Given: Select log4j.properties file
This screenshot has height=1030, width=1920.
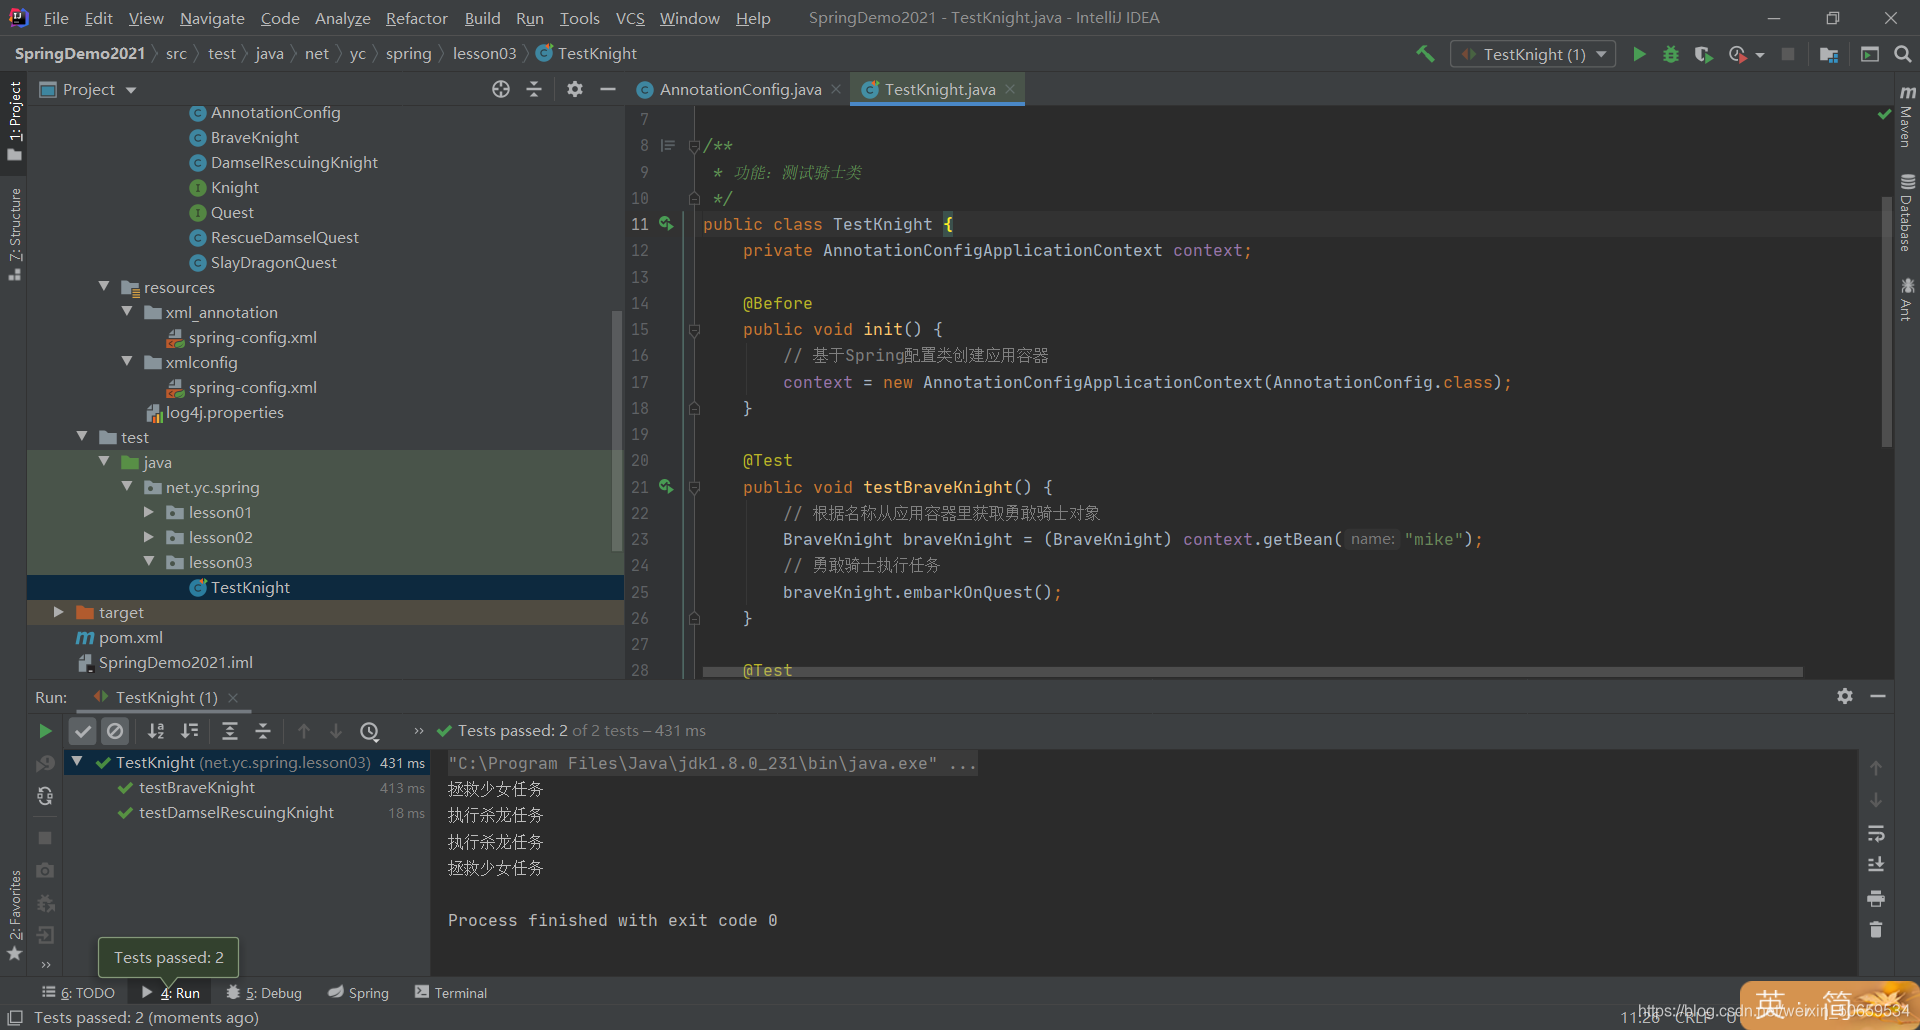Looking at the screenshot, I should [224, 412].
